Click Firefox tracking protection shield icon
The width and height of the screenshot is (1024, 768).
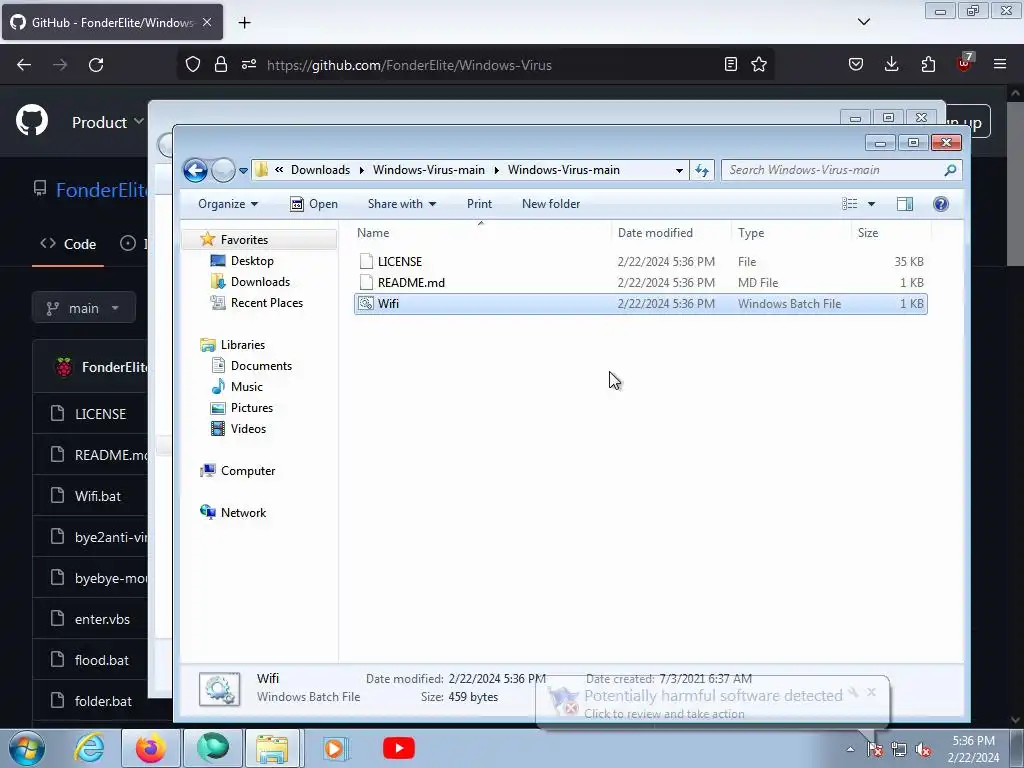193,65
